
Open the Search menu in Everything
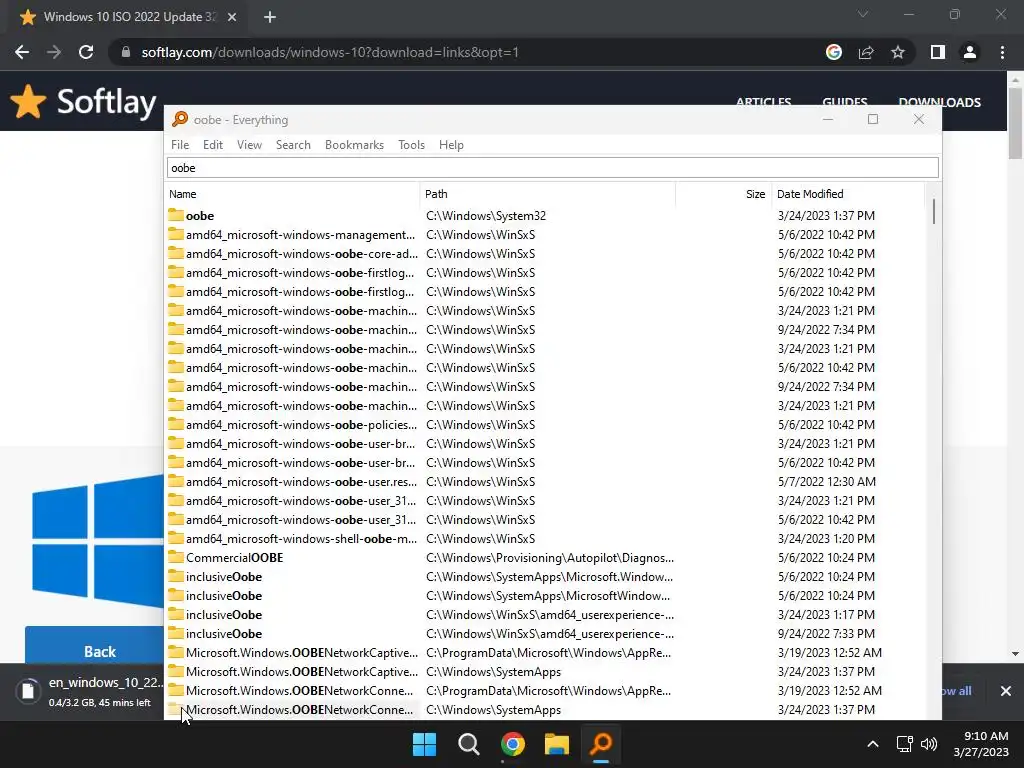[x=293, y=145]
